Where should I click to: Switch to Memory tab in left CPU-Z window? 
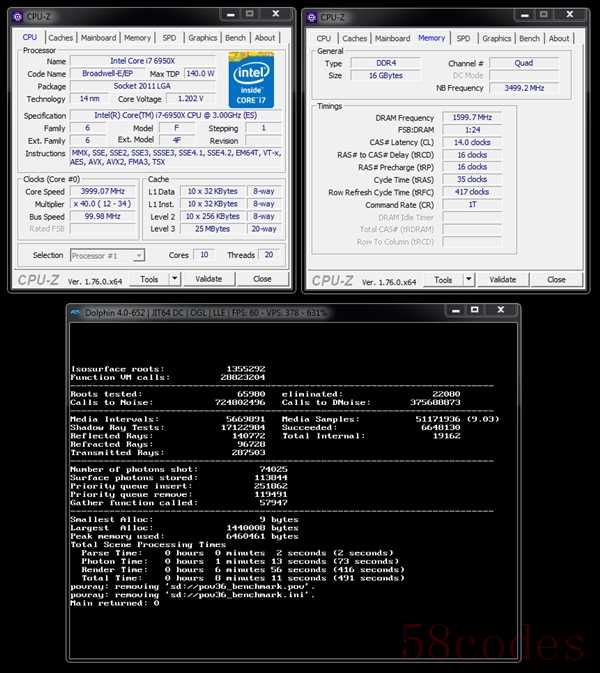tap(137, 38)
